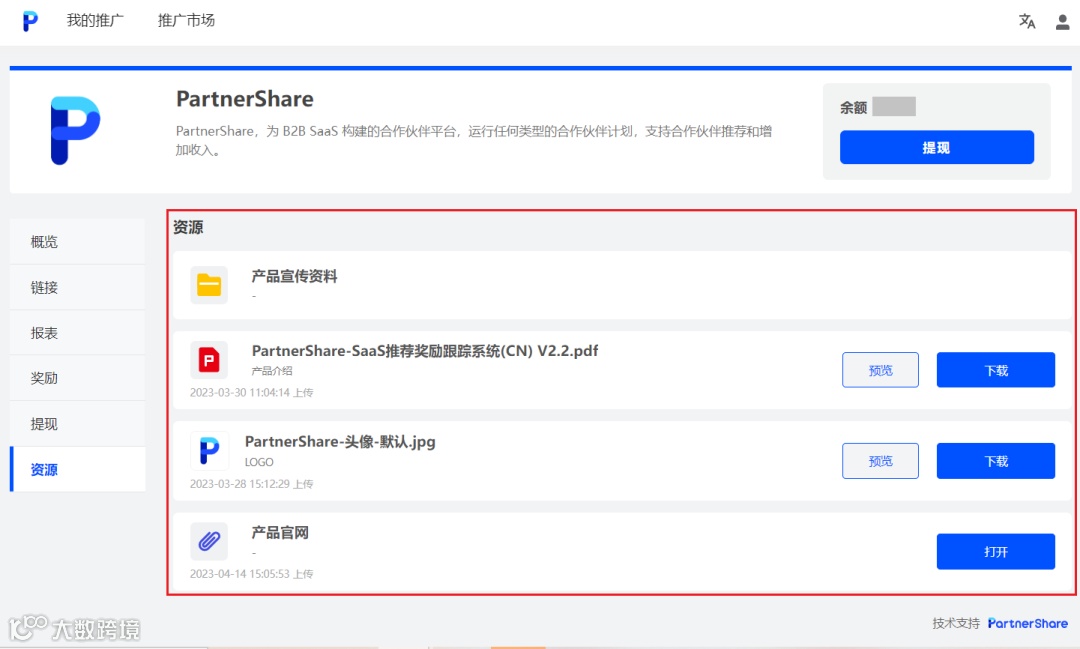Click the 余额 balance label
This screenshot has height=649, width=1080.
[x=853, y=107]
